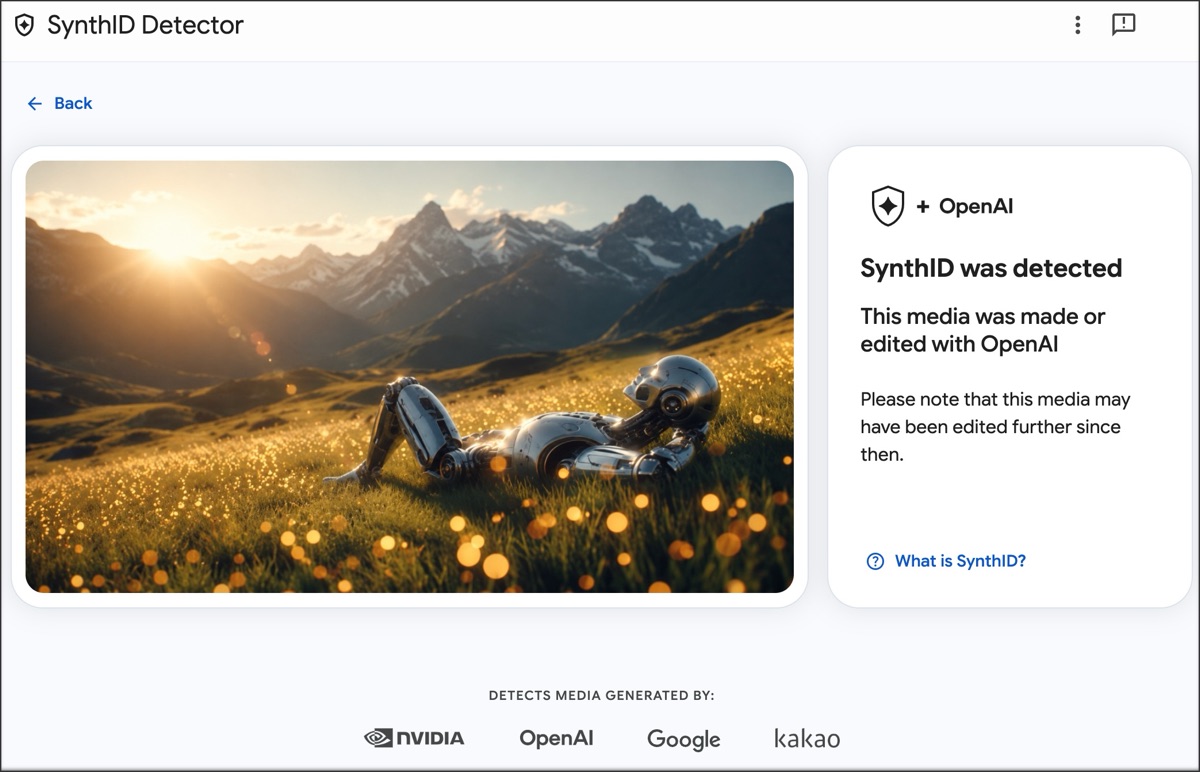Click the SynthID sparkle shield icon
This screenshot has width=1200, height=772.
(x=888, y=206)
